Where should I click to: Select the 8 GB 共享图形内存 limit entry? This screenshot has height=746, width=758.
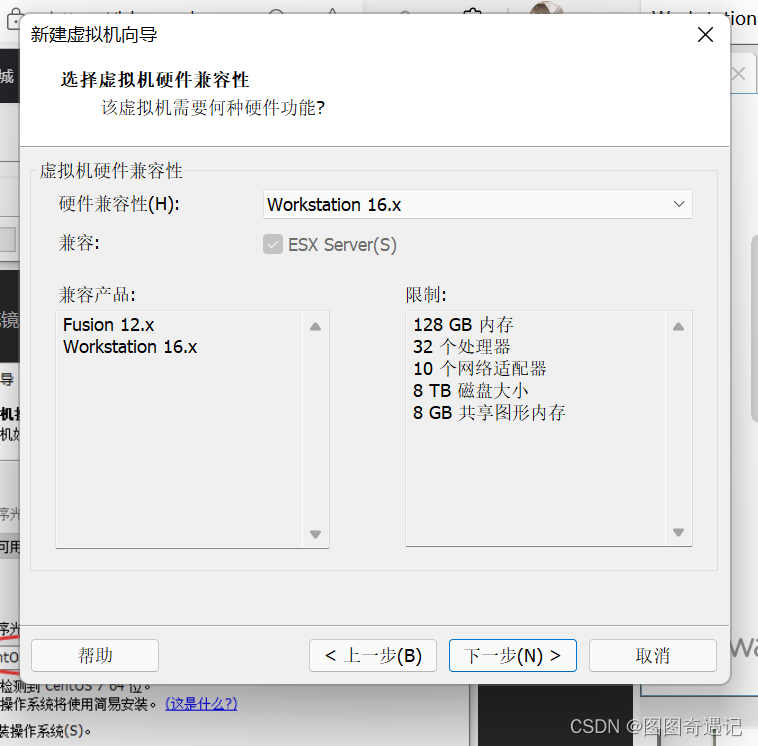(x=489, y=413)
